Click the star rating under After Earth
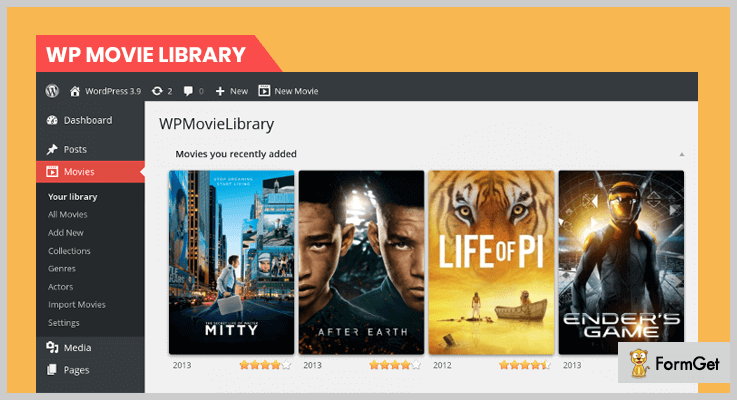737x400 pixels. (395, 365)
